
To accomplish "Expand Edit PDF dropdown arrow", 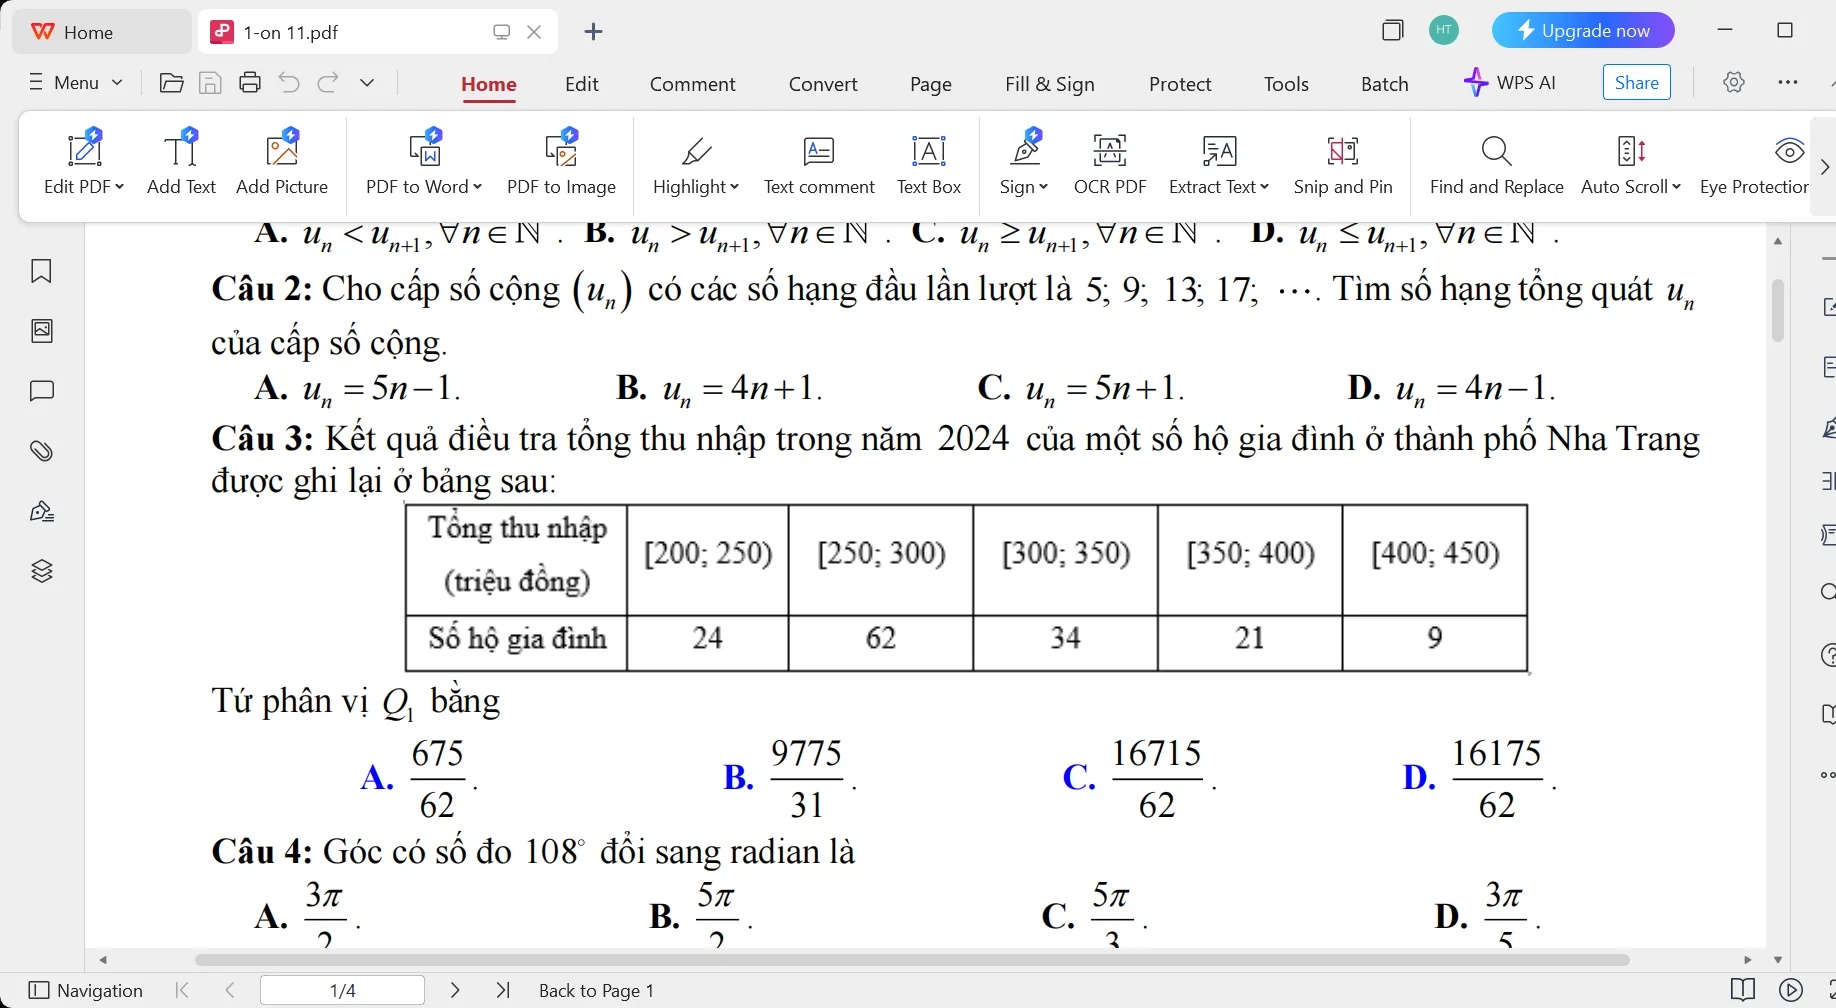I will [x=119, y=187].
